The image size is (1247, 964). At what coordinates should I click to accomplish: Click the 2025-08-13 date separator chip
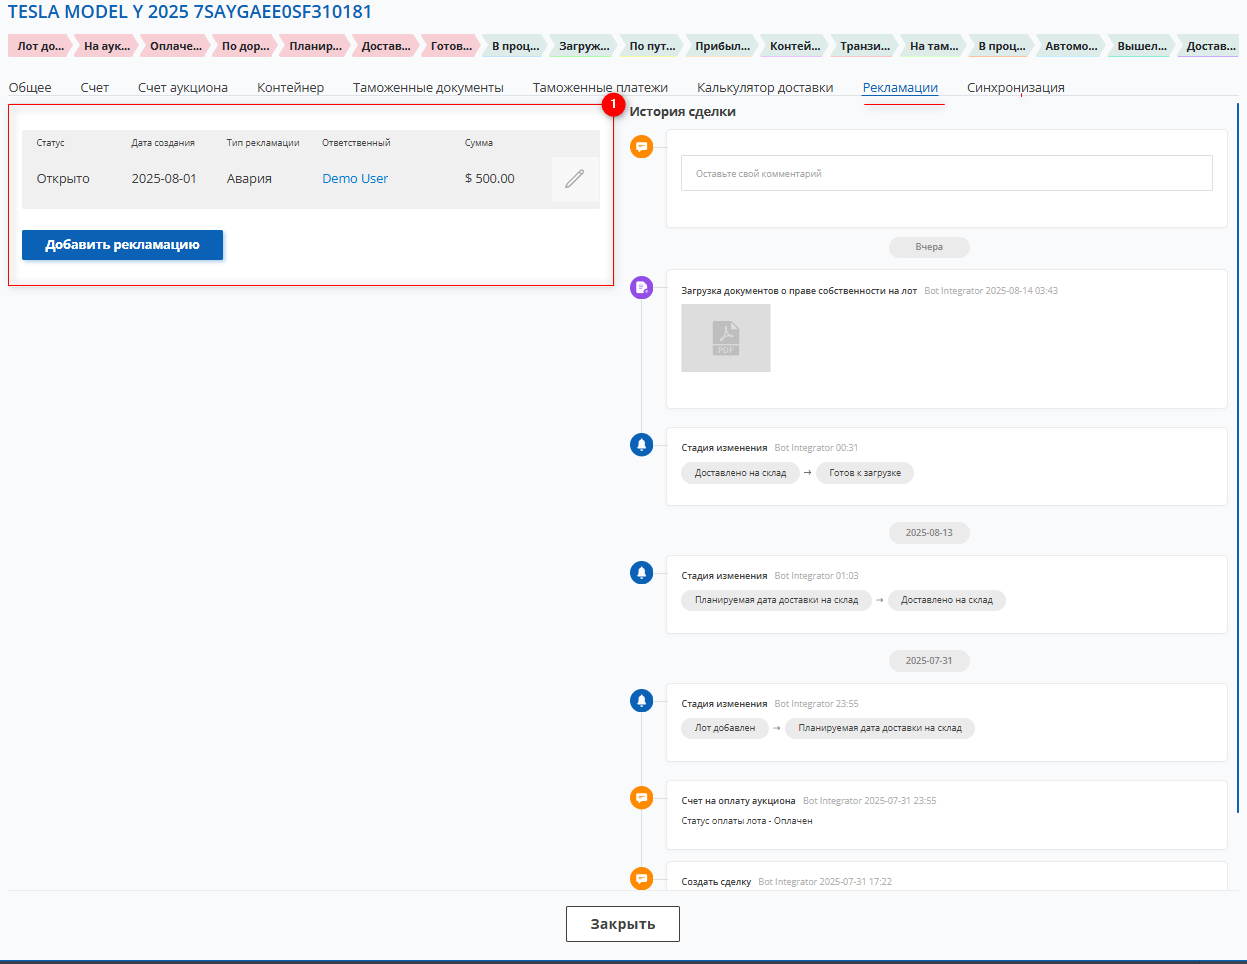(929, 533)
